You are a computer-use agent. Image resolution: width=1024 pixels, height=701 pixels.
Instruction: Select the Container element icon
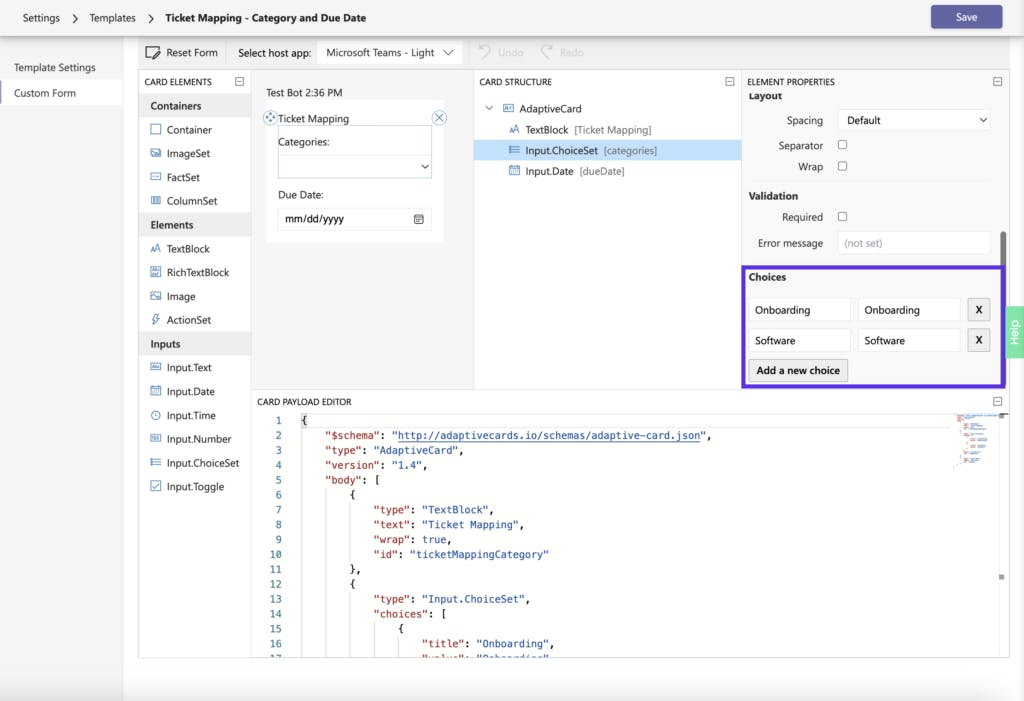(156, 129)
